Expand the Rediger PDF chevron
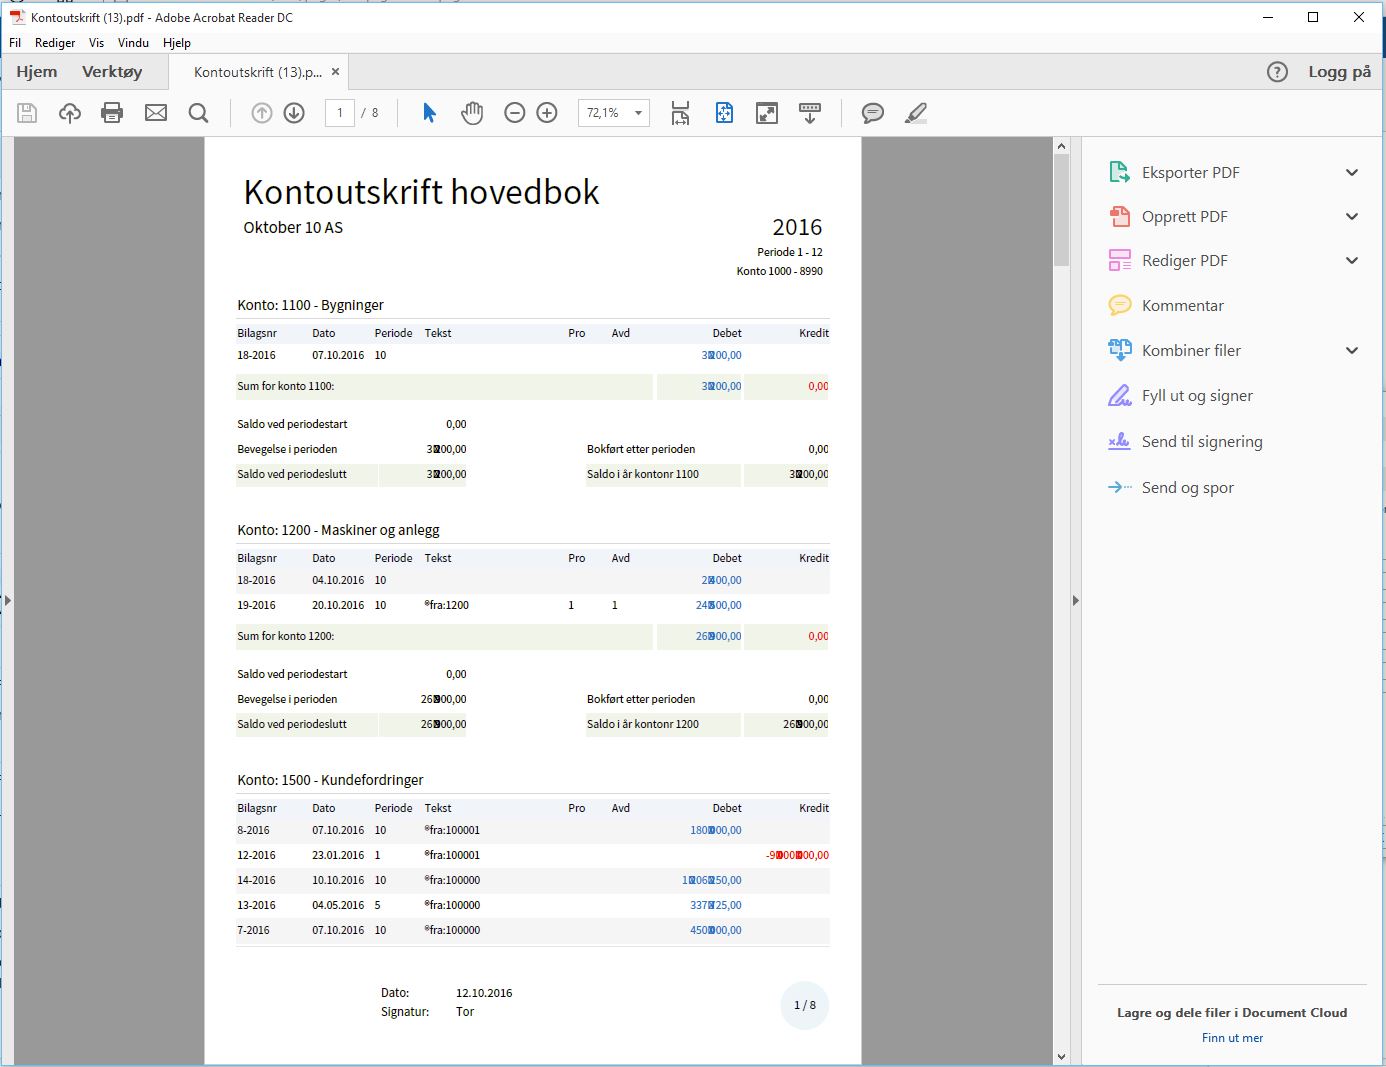 coord(1352,260)
